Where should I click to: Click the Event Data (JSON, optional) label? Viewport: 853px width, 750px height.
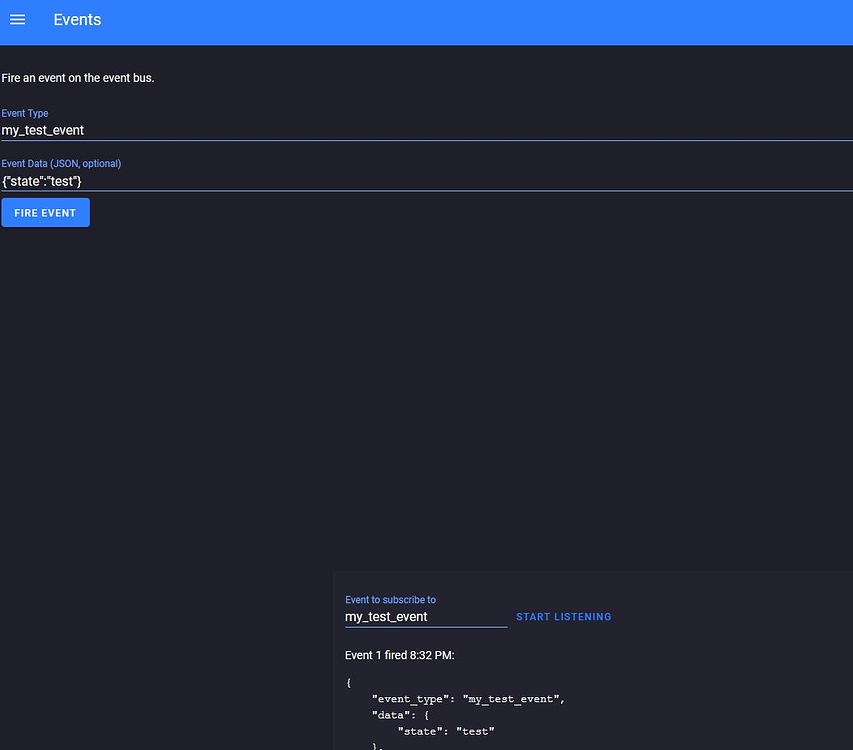60,163
